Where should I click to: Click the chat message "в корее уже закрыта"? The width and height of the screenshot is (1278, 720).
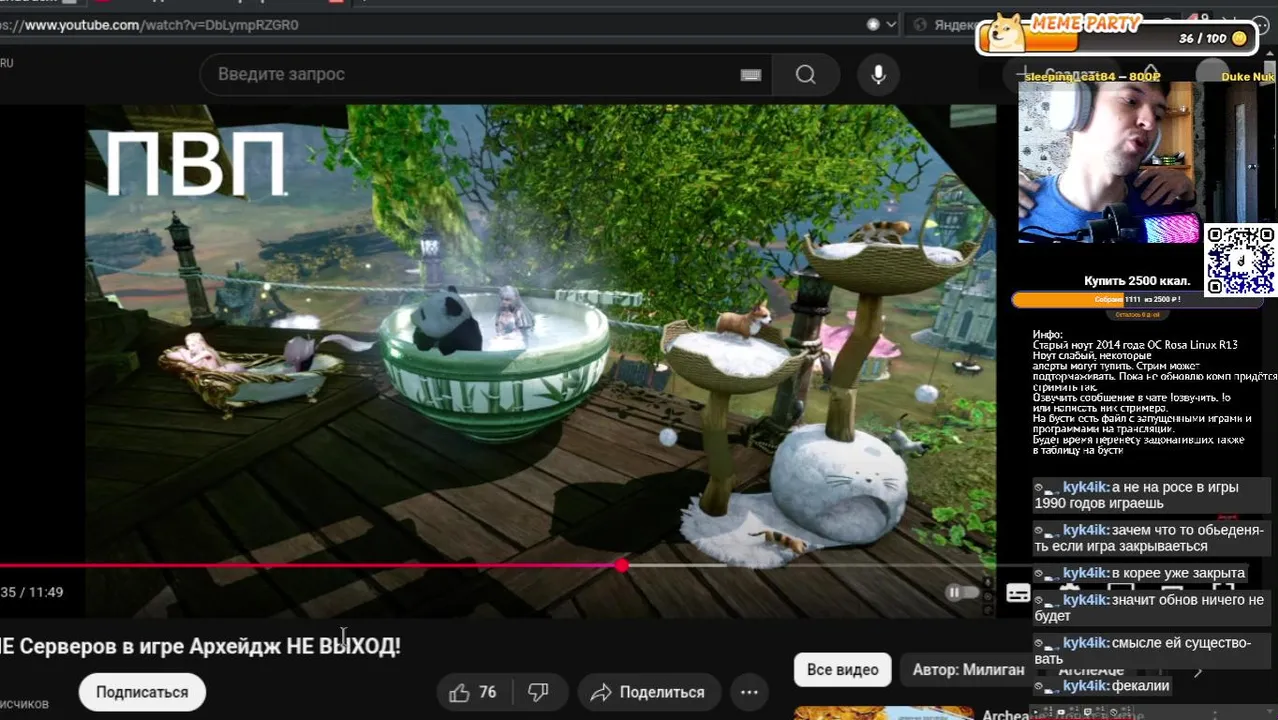click(x=1140, y=573)
